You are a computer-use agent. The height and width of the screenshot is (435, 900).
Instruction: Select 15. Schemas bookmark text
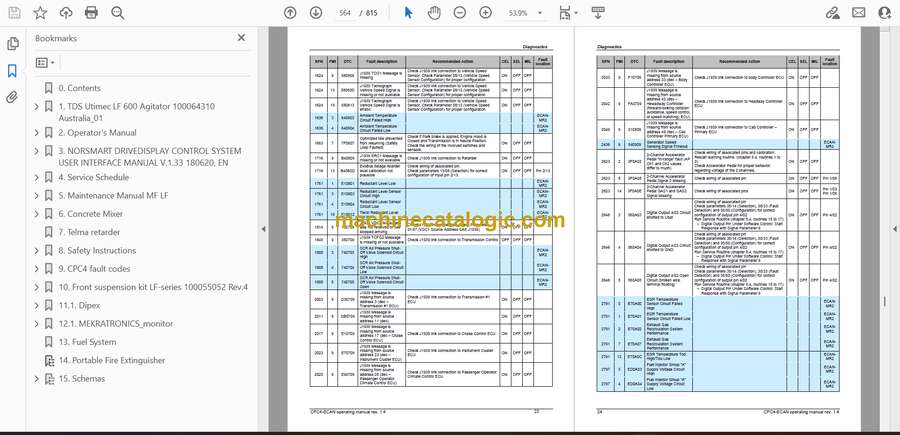[82, 379]
